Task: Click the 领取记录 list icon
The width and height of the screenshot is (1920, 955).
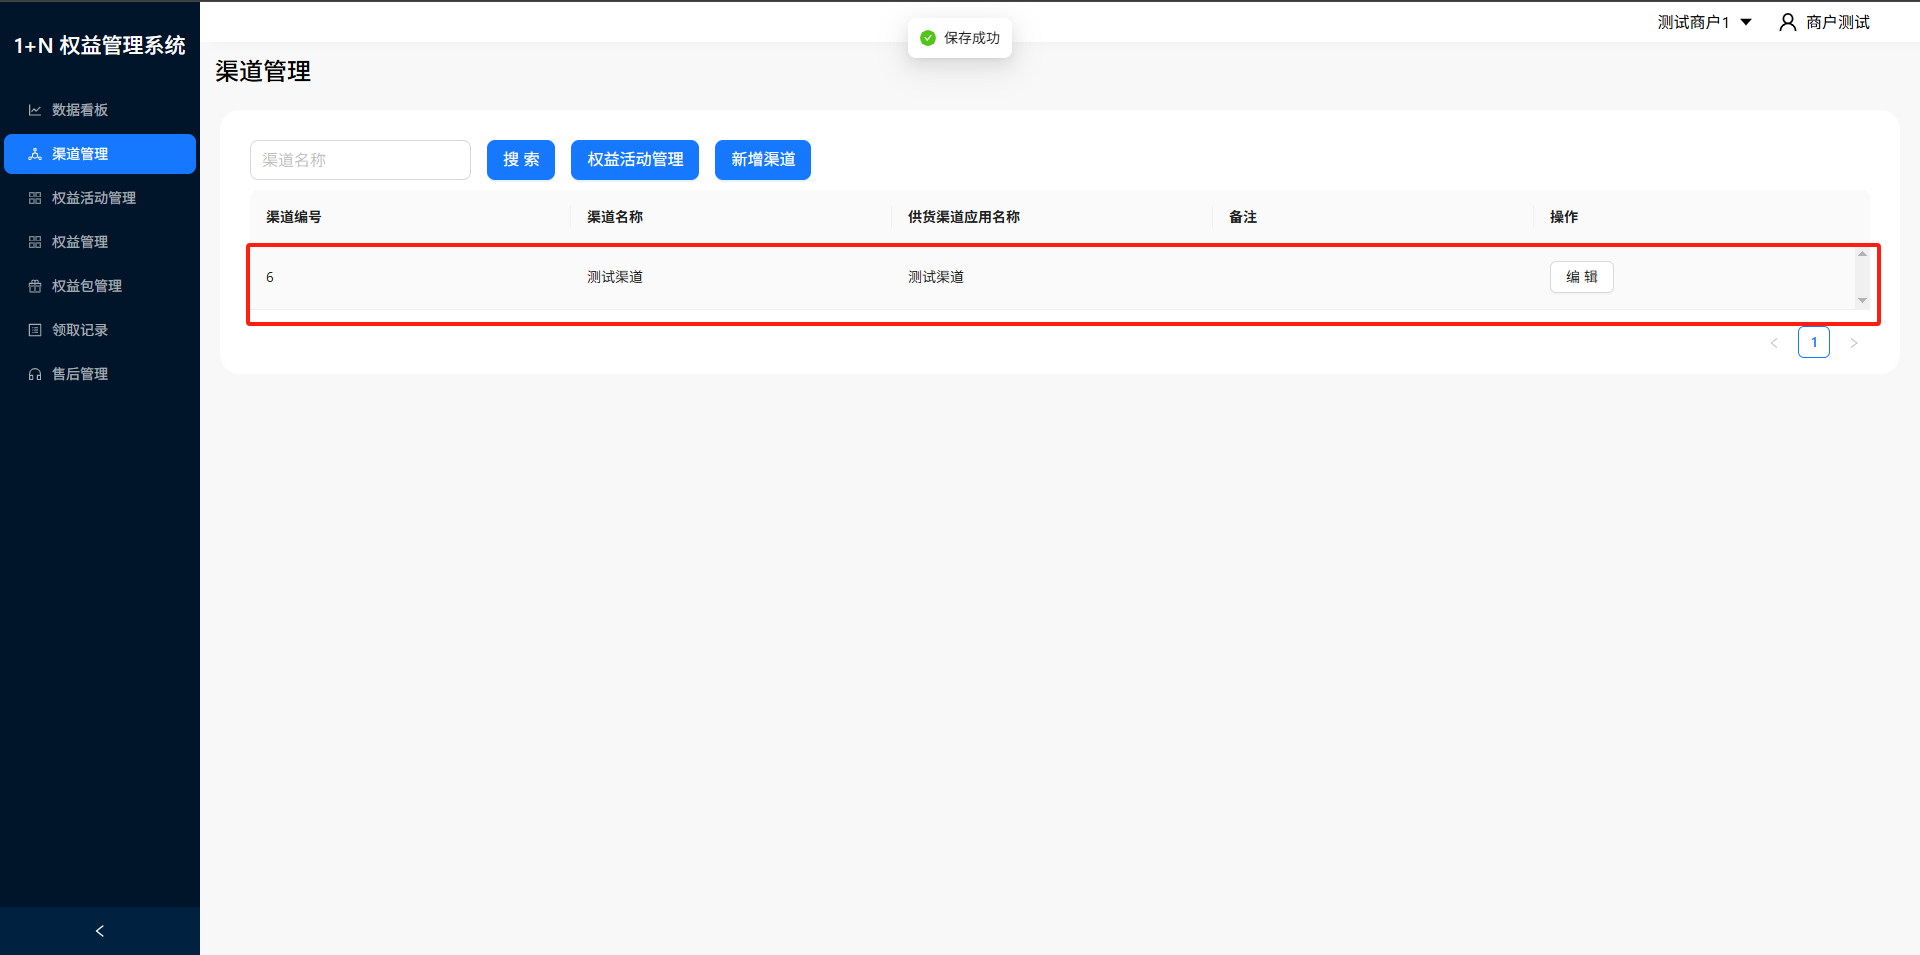Action: [35, 330]
